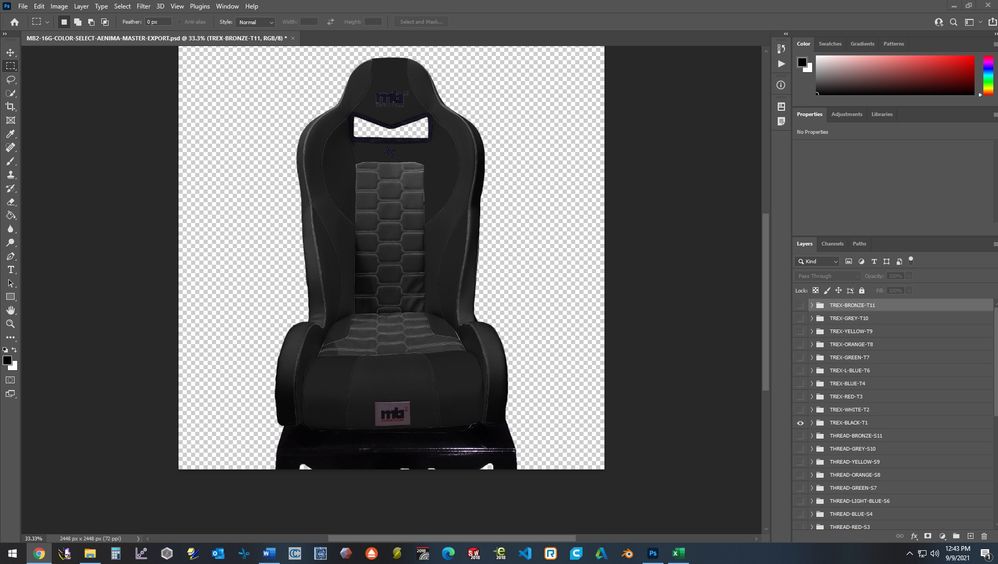Show the THREAD-GREY-S10 group
The height and width of the screenshot is (564, 998).
point(800,449)
